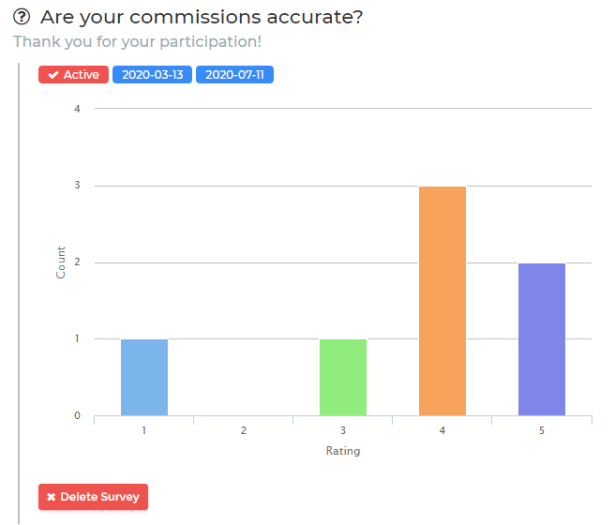615x525 pixels.
Task: Click the 'Thank you for your participation!' text
Action: coord(138,43)
